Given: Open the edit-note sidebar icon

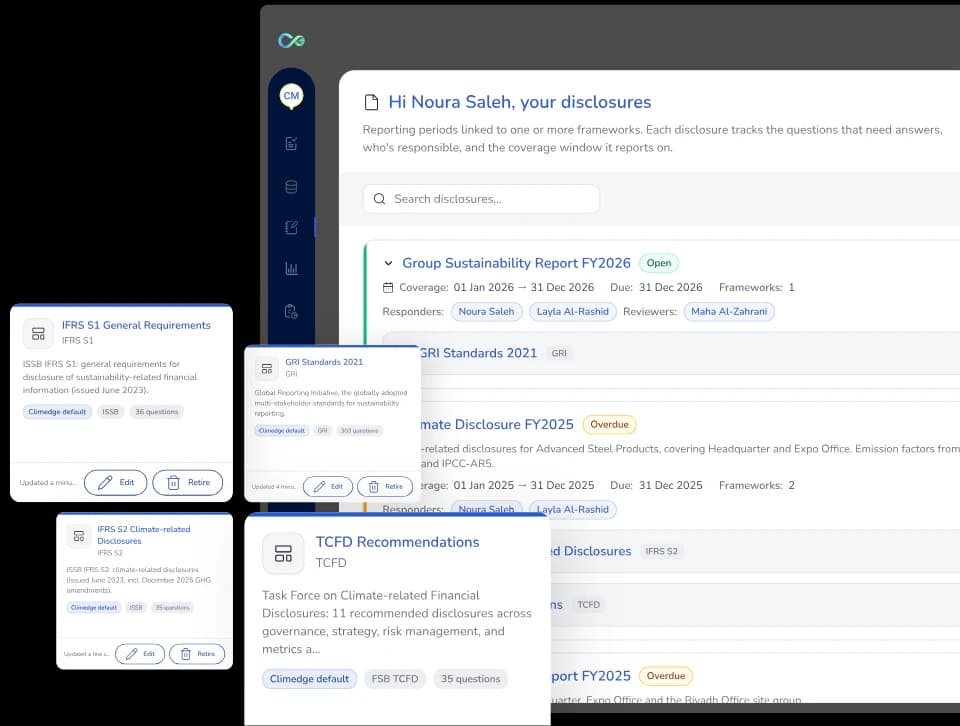Looking at the screenshot, I should click(291, 228).
